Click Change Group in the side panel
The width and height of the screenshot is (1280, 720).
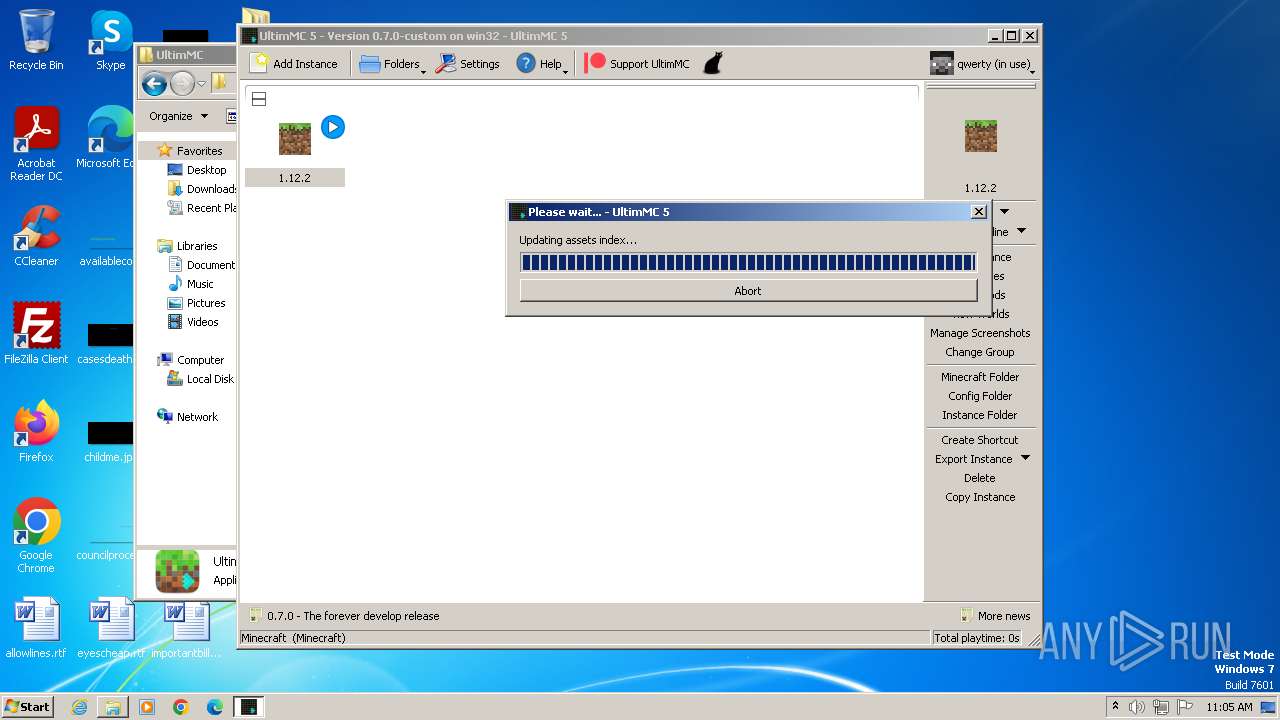coord(980,352)
